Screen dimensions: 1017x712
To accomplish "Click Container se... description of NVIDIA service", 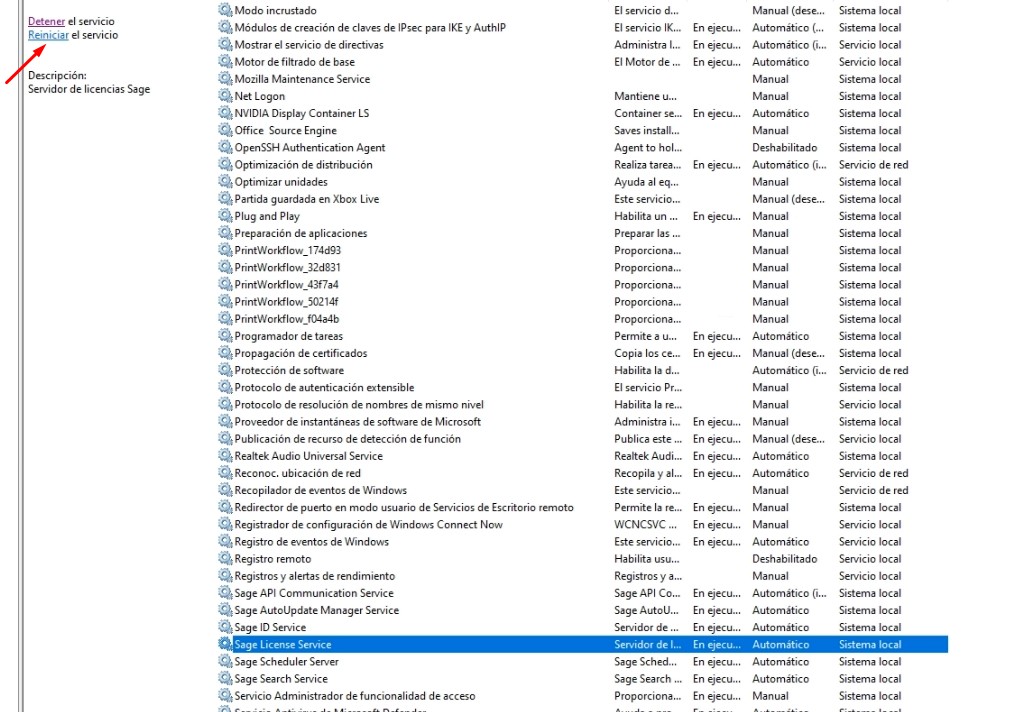I will (x=647, y=113).
